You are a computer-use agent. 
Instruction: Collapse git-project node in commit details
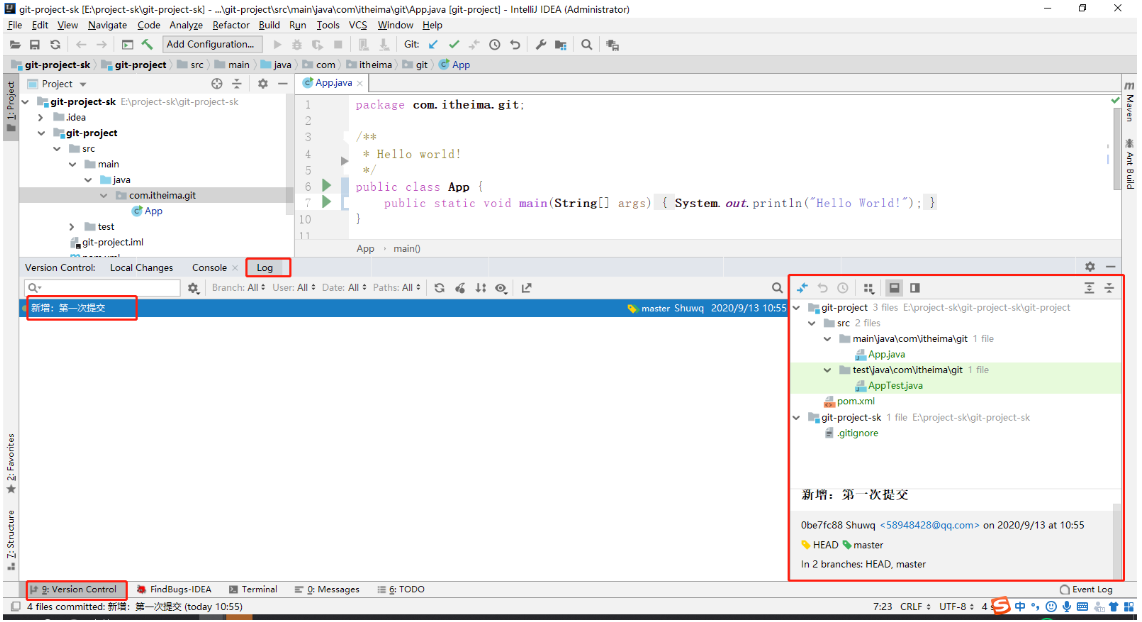click(x=797, y=307)
